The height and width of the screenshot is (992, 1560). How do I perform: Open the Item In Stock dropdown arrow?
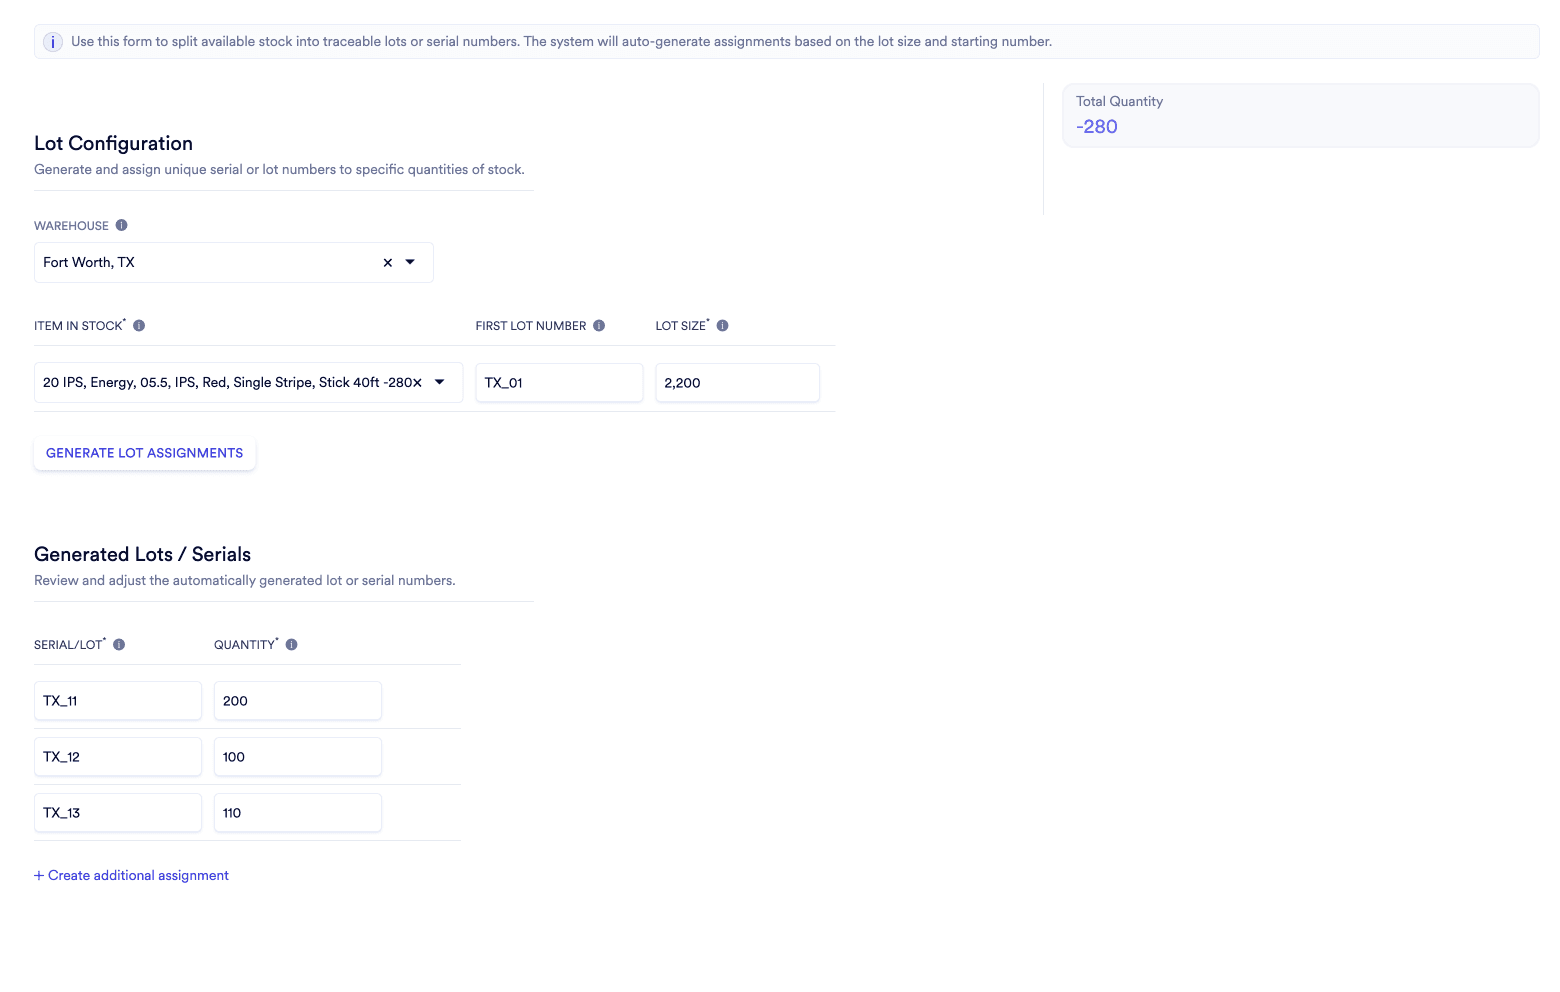click(440, 382)
